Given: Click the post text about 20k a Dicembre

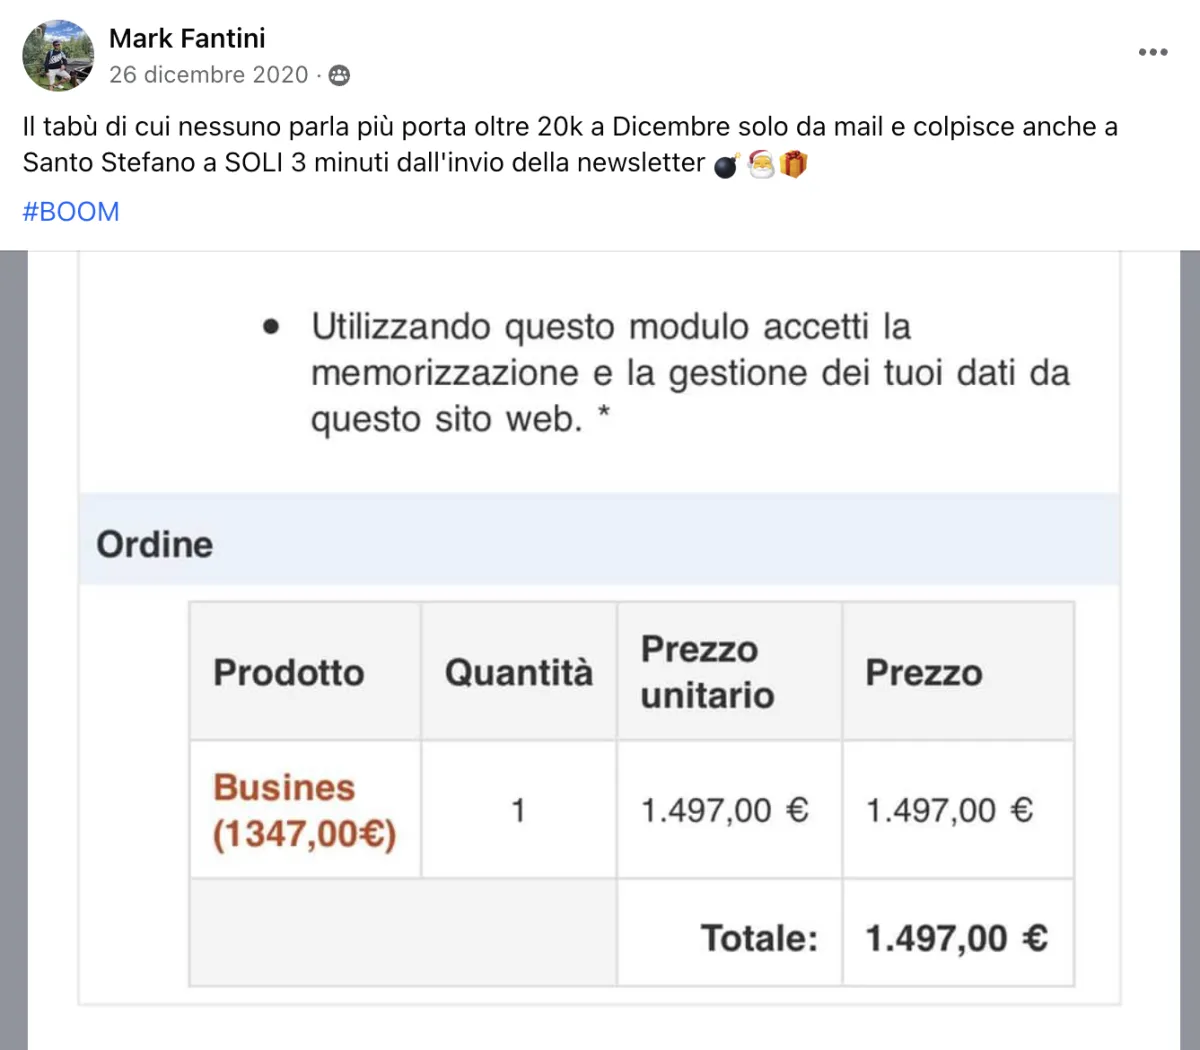Looking at the screenshot, I should pos(570,127).
